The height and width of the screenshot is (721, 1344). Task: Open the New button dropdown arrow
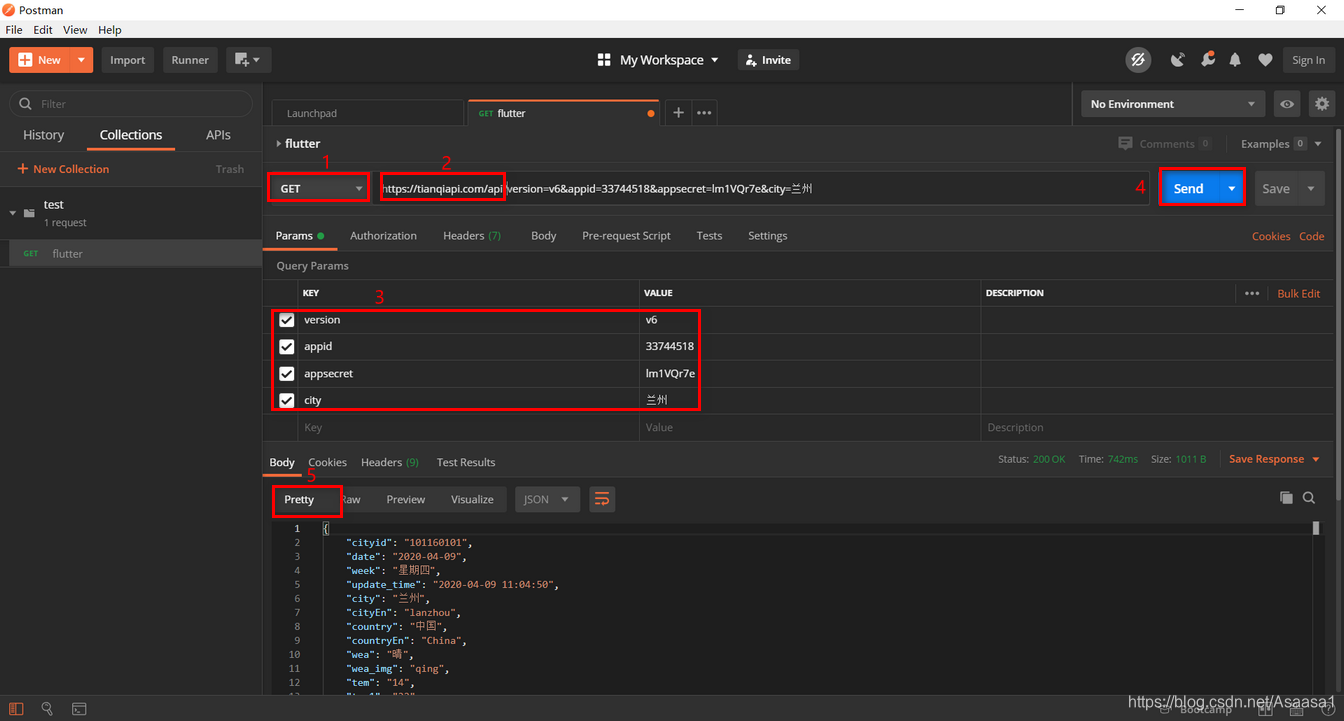coord(81,60)
